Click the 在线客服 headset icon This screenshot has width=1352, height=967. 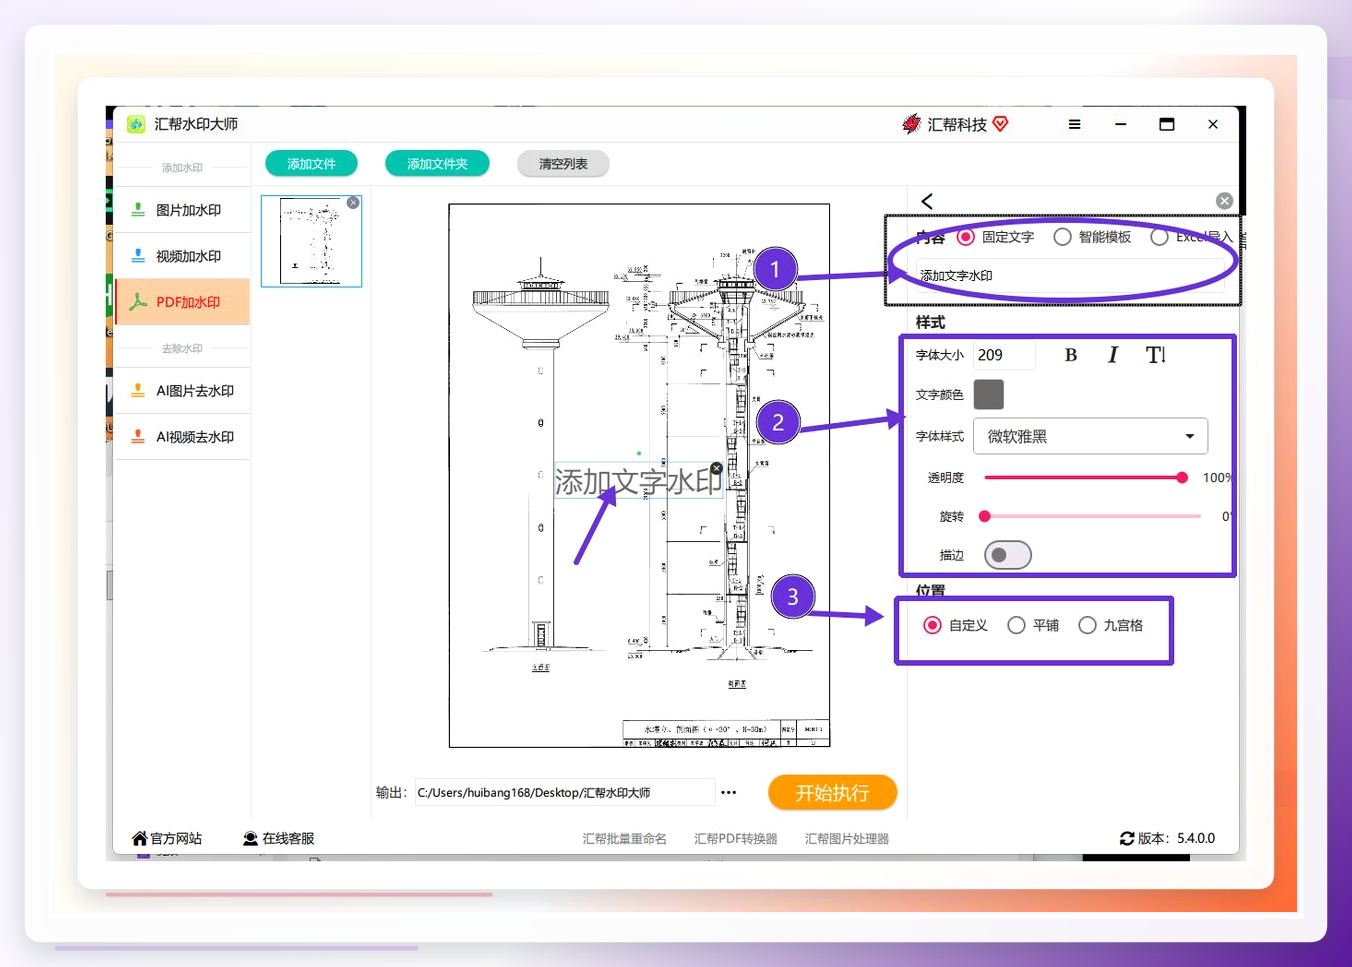pyautogui.click(x=250, y=838)
